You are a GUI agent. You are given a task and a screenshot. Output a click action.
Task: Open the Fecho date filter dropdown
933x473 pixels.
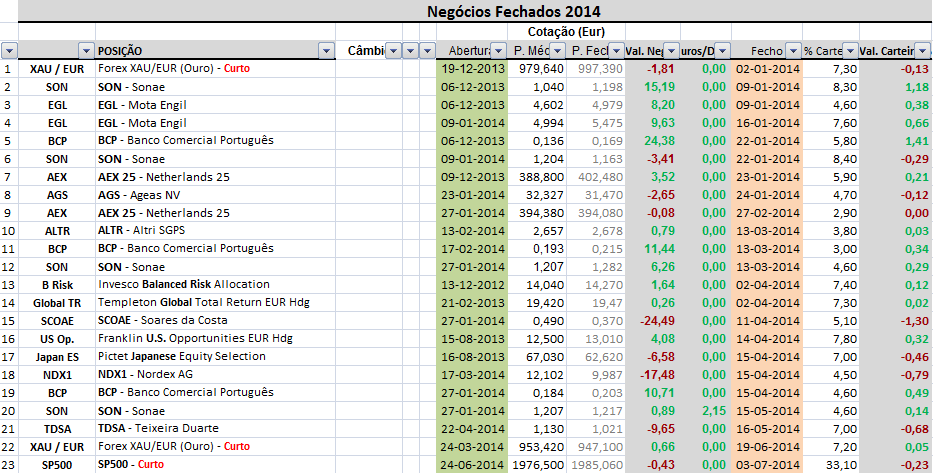793,50
